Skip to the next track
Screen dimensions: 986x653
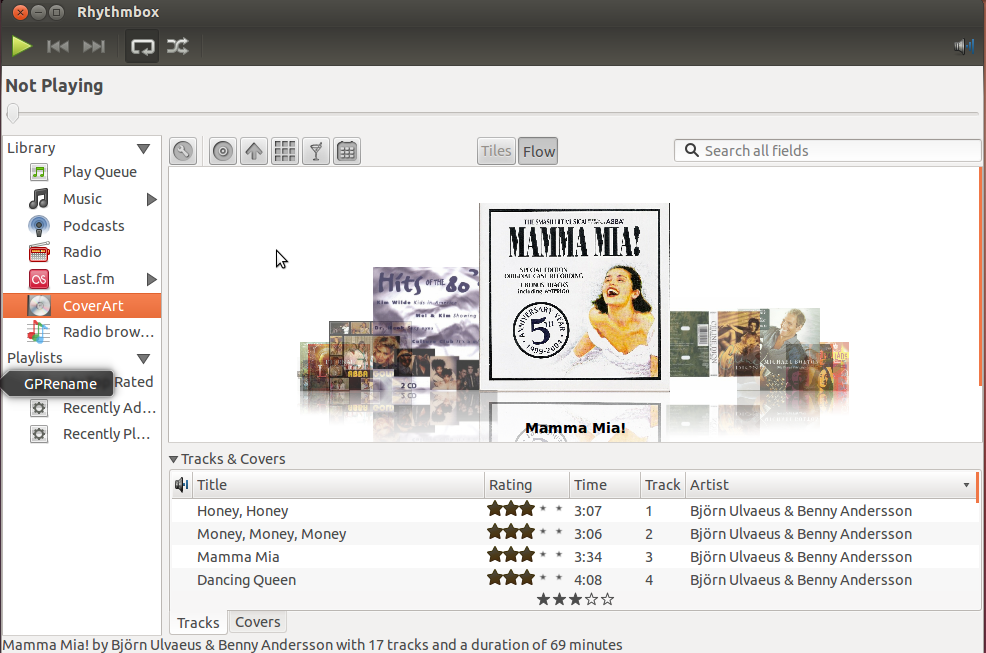[x=94, y=46]
